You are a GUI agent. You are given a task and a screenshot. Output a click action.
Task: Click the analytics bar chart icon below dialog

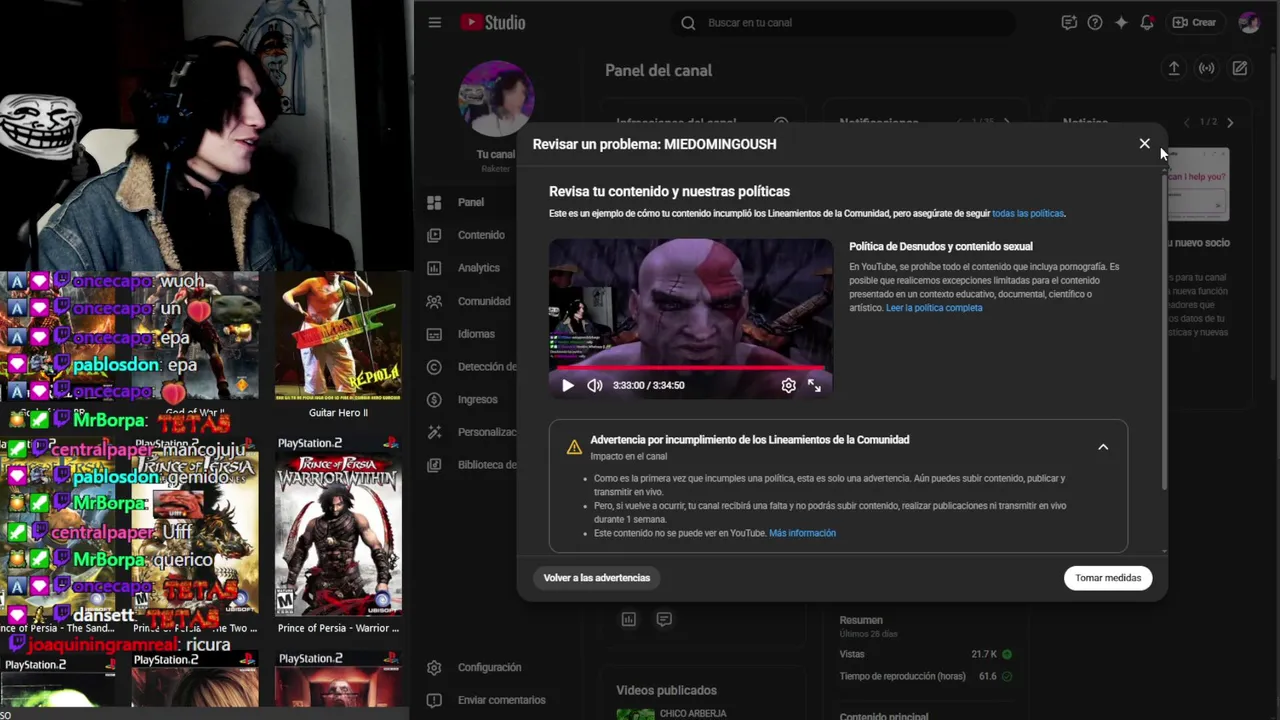pyautogui.click(x=629, y=619)
